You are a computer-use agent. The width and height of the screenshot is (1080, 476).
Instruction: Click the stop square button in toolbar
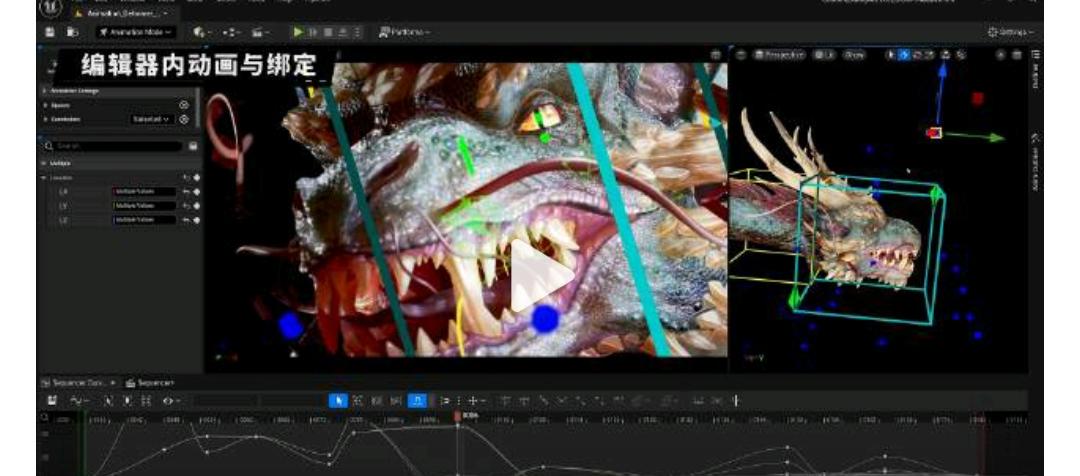pyautogui.click(x=328, y=32)
